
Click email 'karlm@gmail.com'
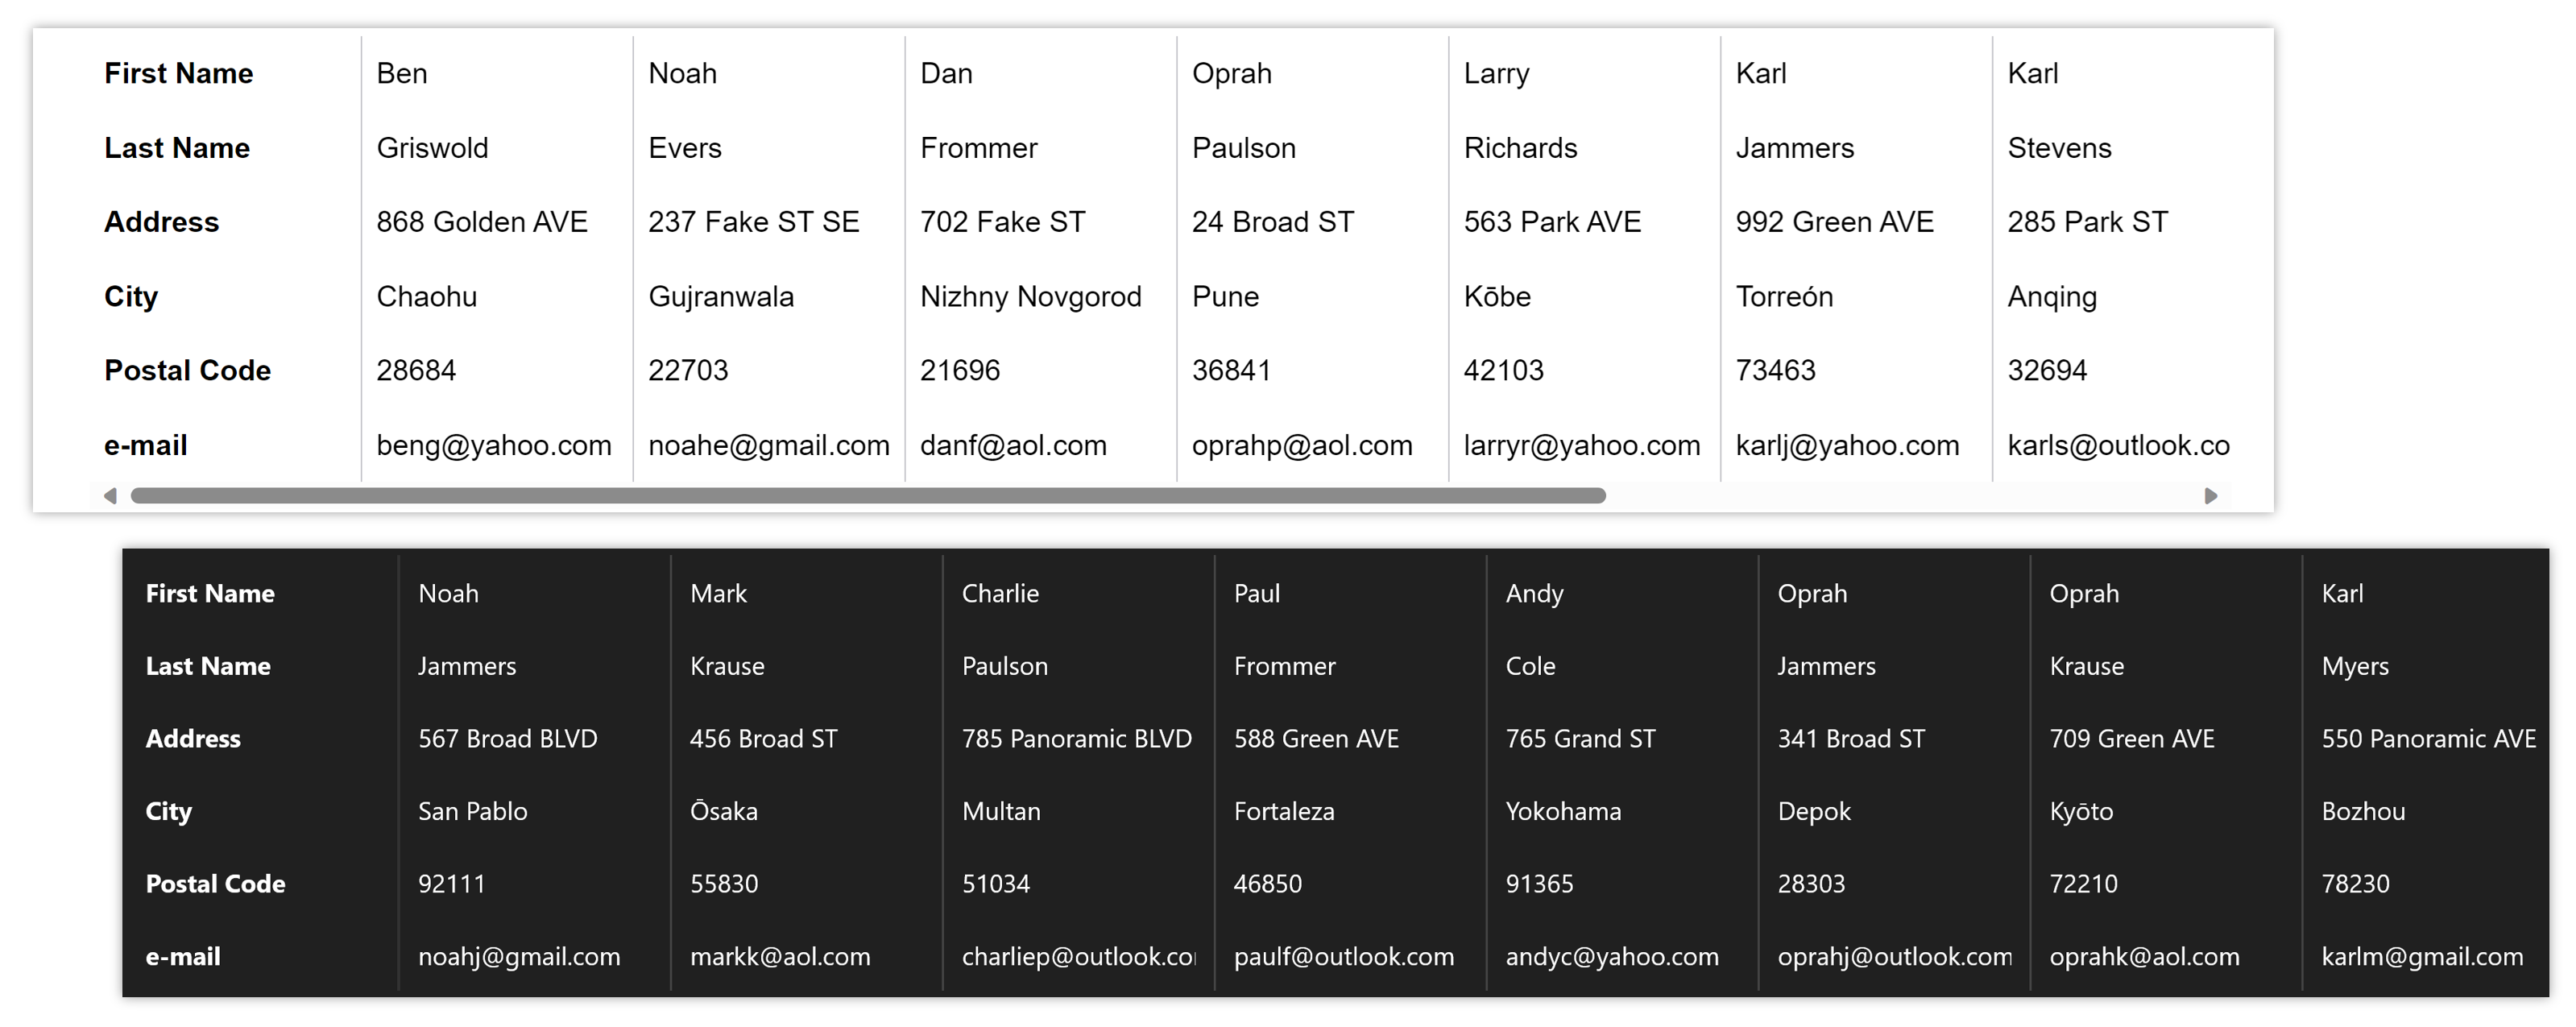[2422, 957]
